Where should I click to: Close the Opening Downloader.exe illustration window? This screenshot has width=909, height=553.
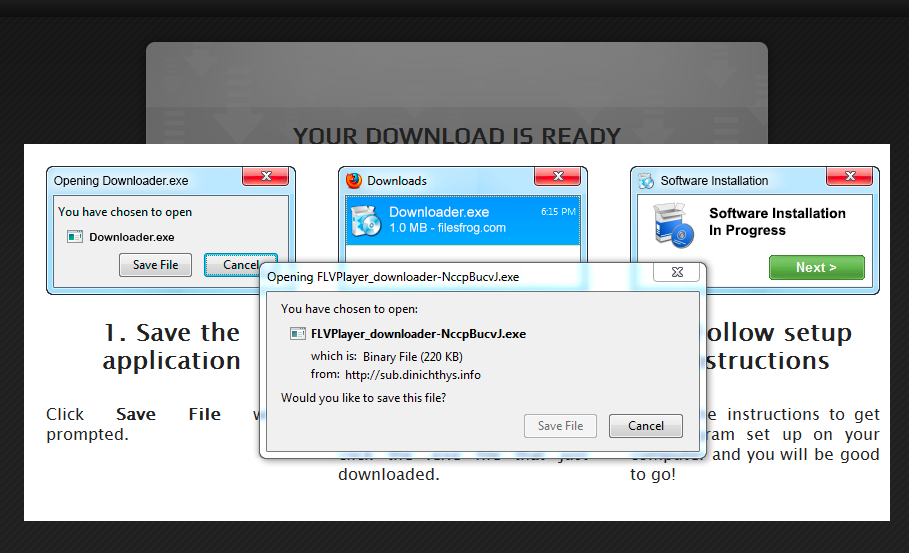point(266,176)
